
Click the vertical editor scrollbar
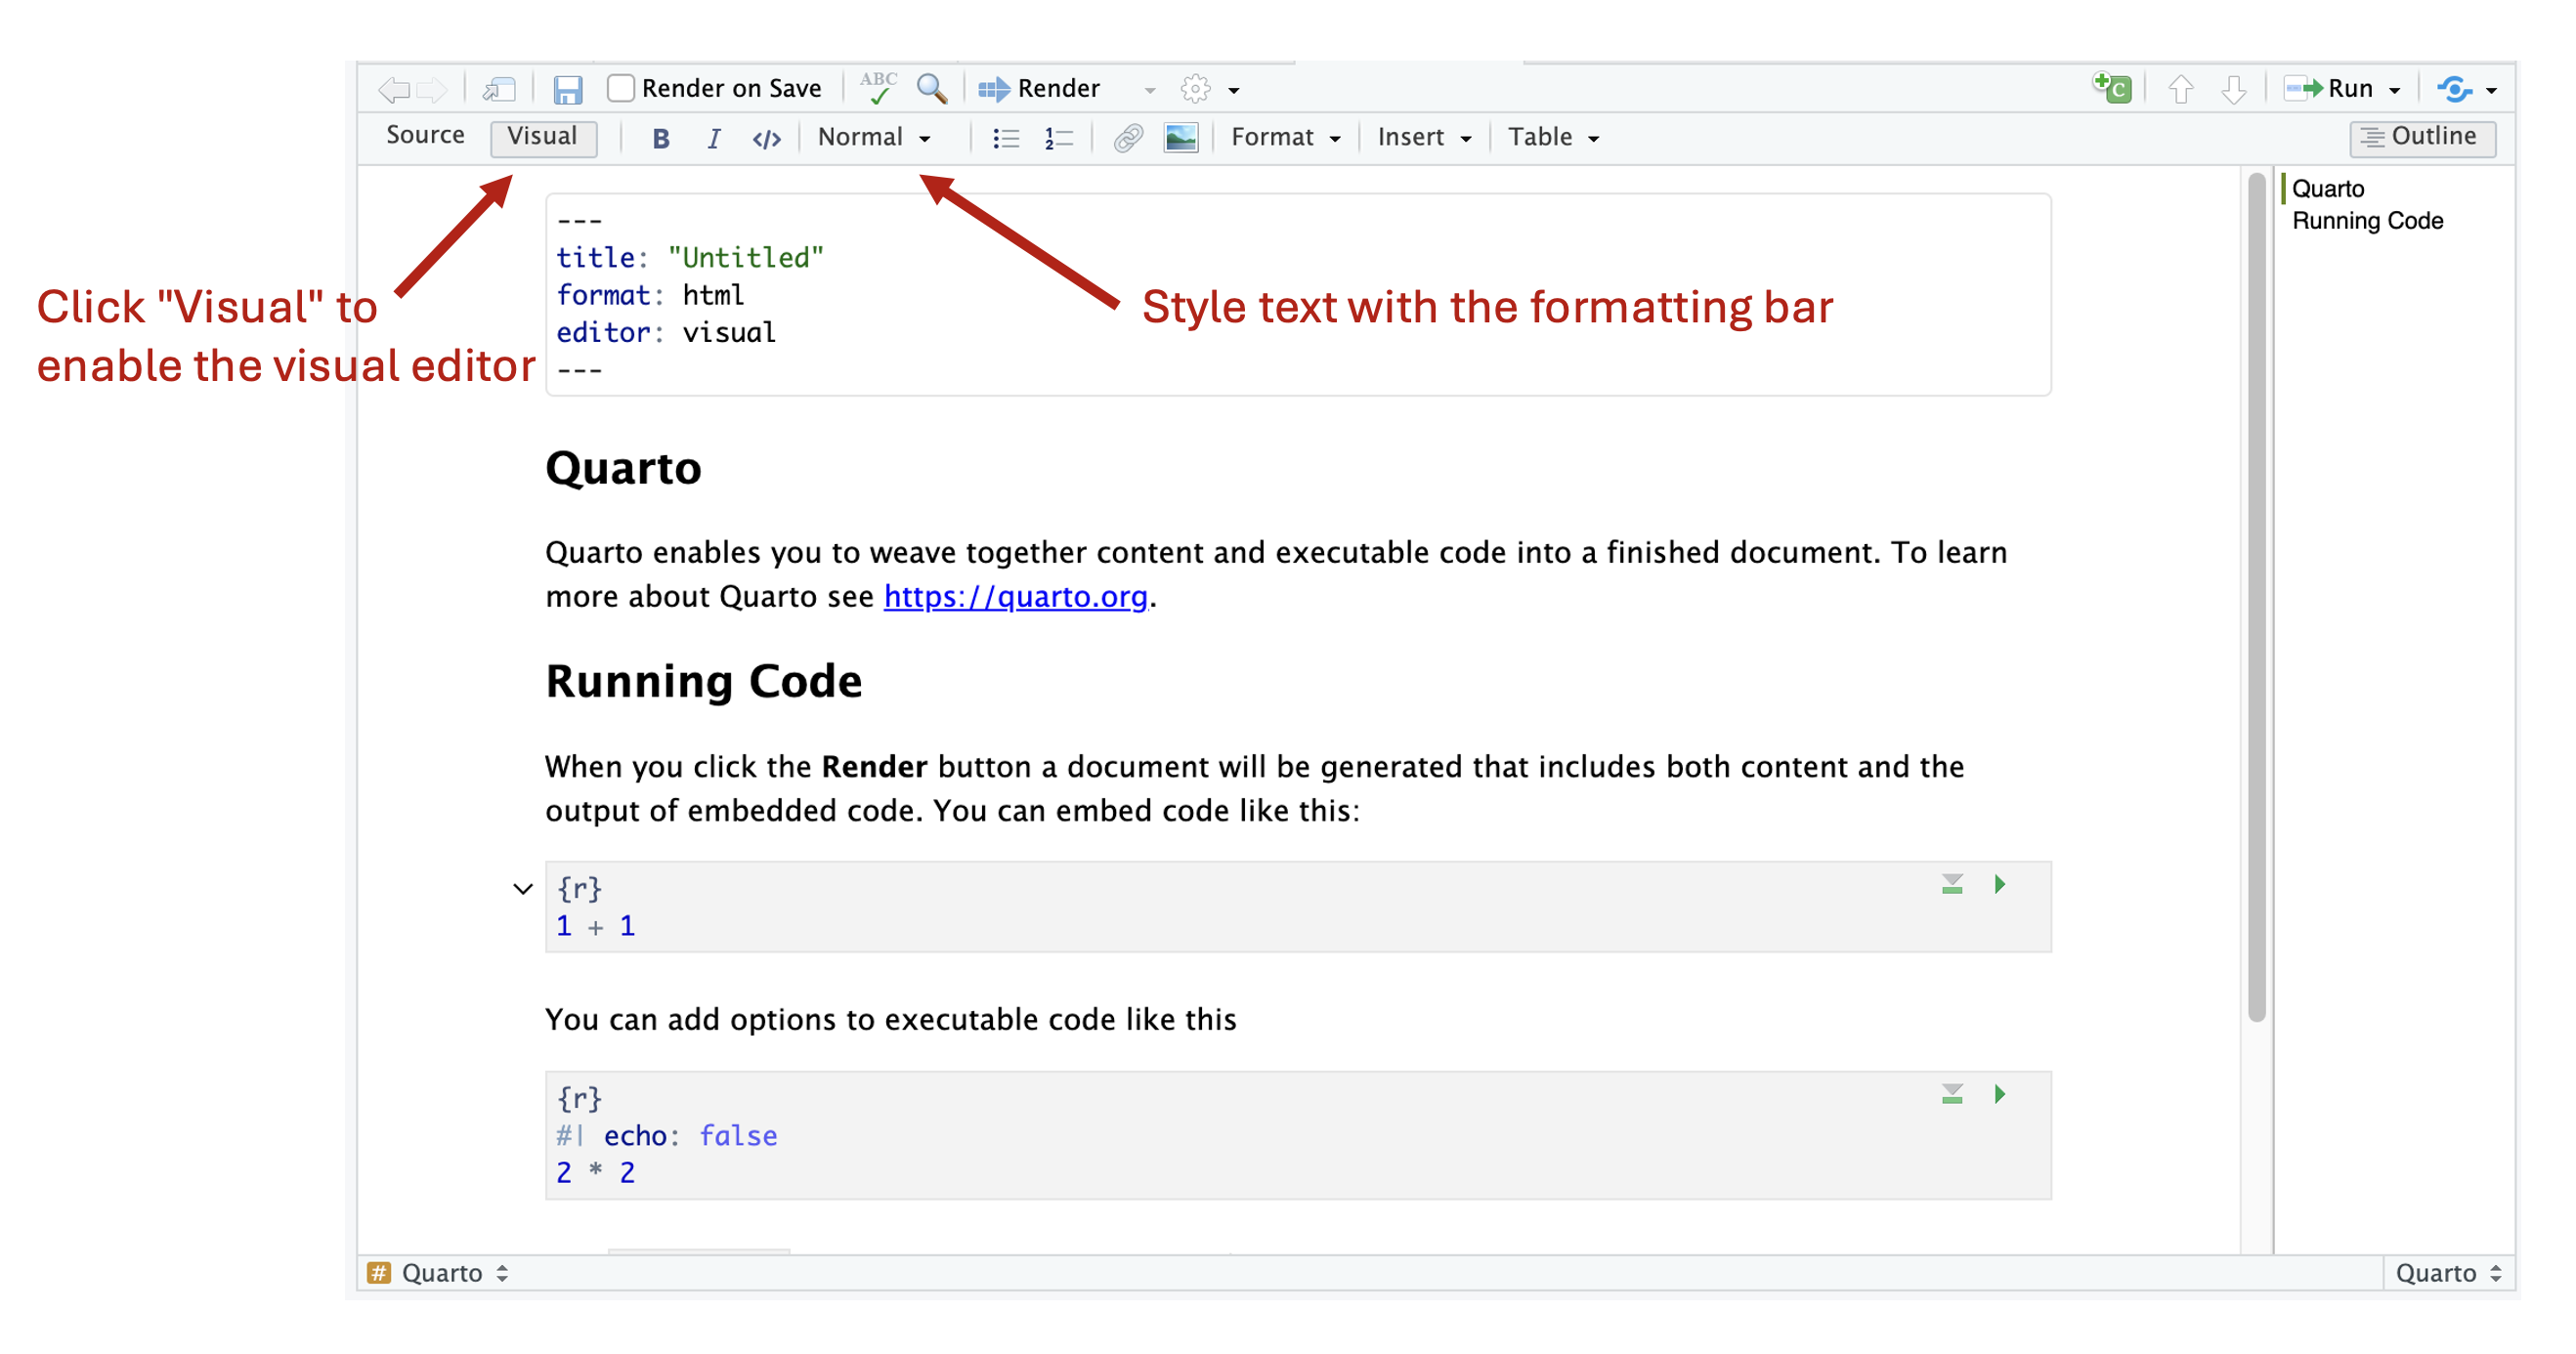pos(2256,597)
